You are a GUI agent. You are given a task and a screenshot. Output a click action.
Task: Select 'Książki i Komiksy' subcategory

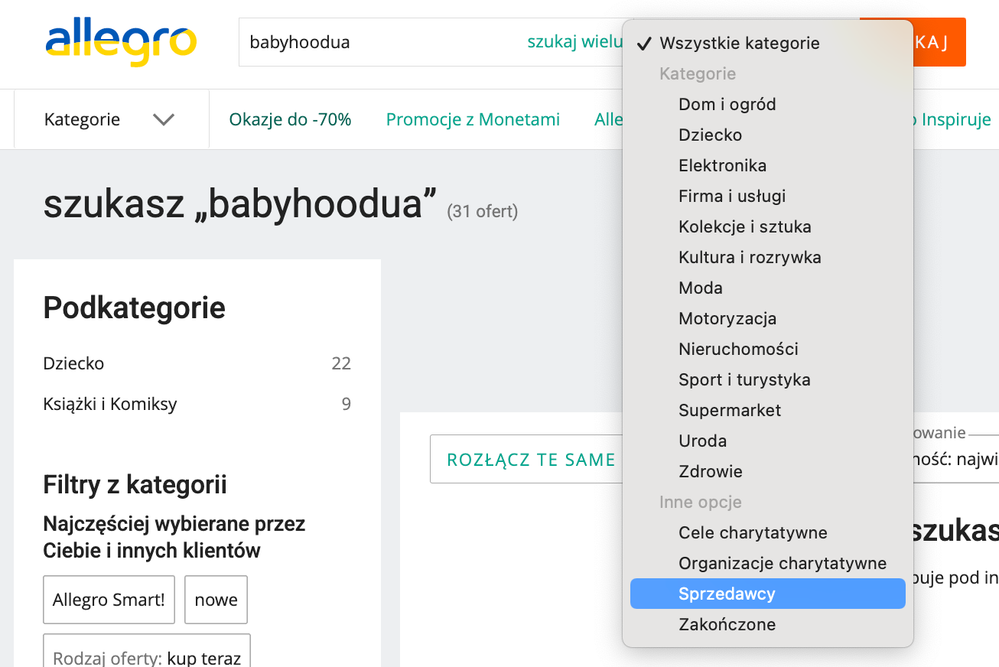pos(110,404)
